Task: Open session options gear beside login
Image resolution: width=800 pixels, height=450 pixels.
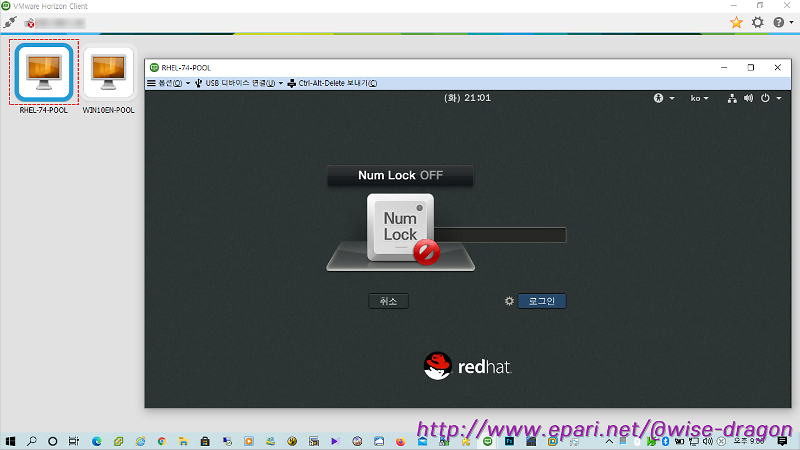Action: point(509,301)
